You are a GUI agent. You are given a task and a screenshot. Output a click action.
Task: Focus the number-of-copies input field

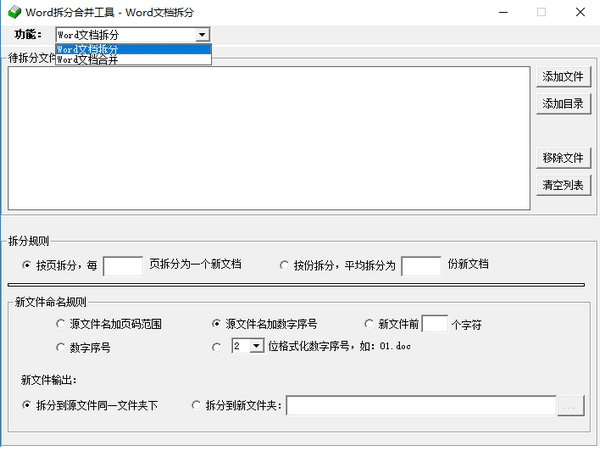tap(421, 266)
